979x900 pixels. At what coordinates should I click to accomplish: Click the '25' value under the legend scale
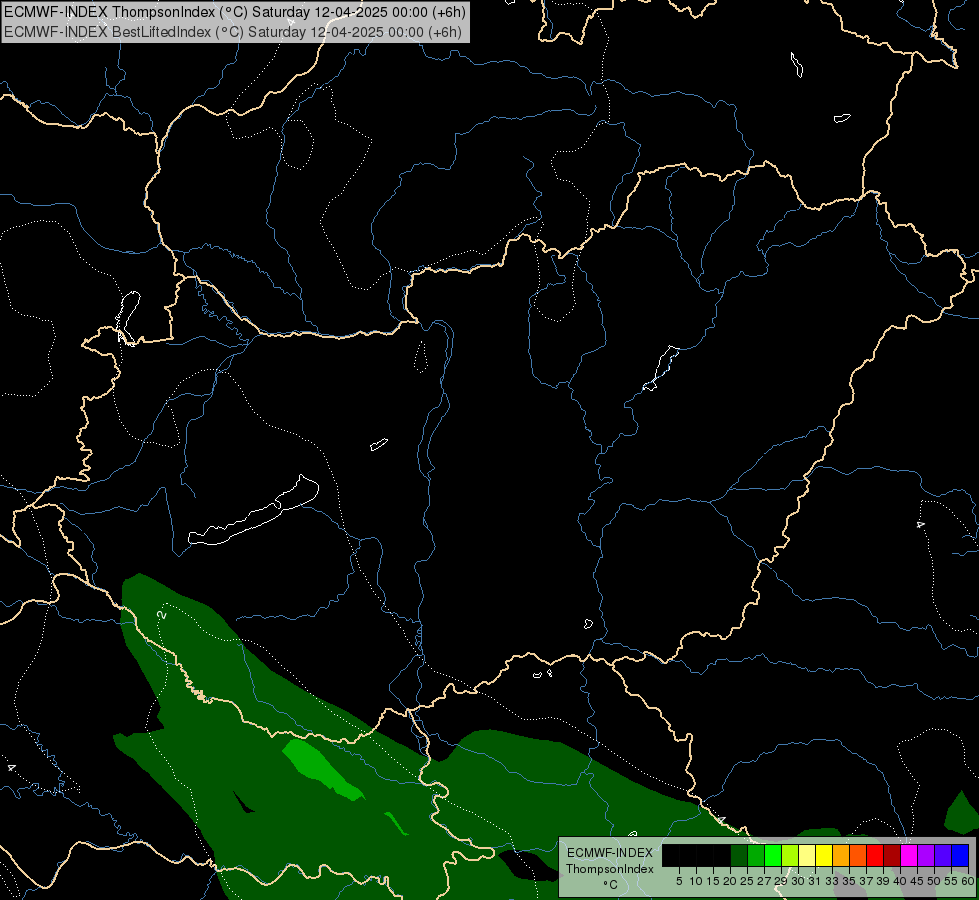(x=747, y=881)
